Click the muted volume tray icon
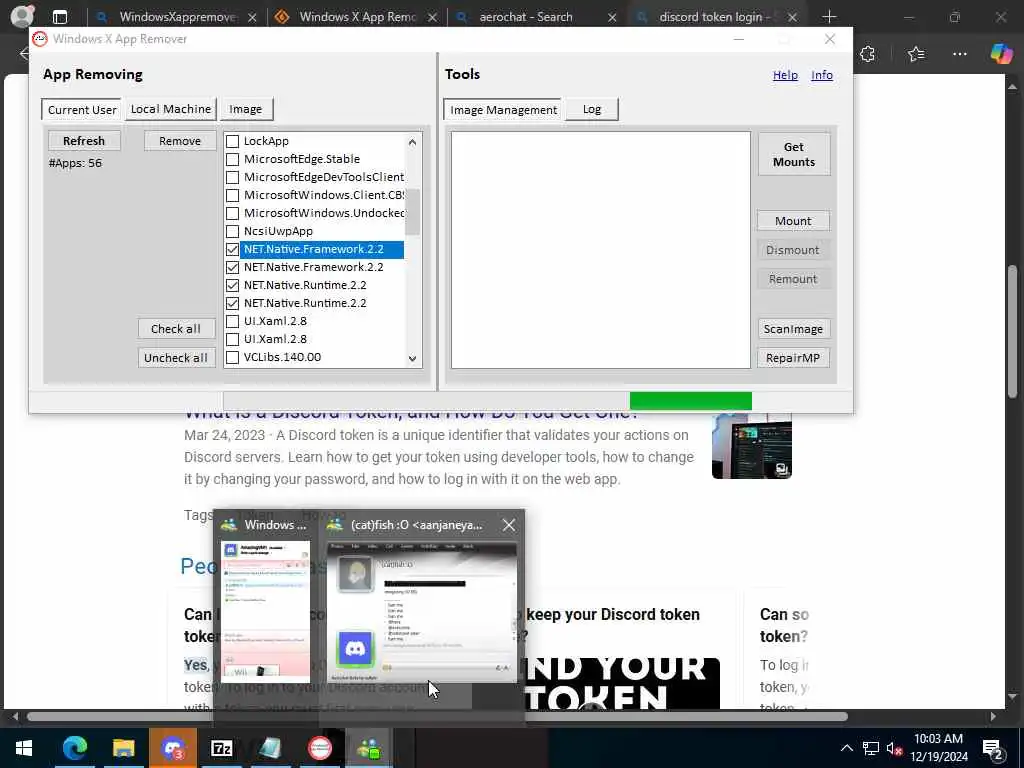Screen dimensions: 1024x768 point(894,748)
